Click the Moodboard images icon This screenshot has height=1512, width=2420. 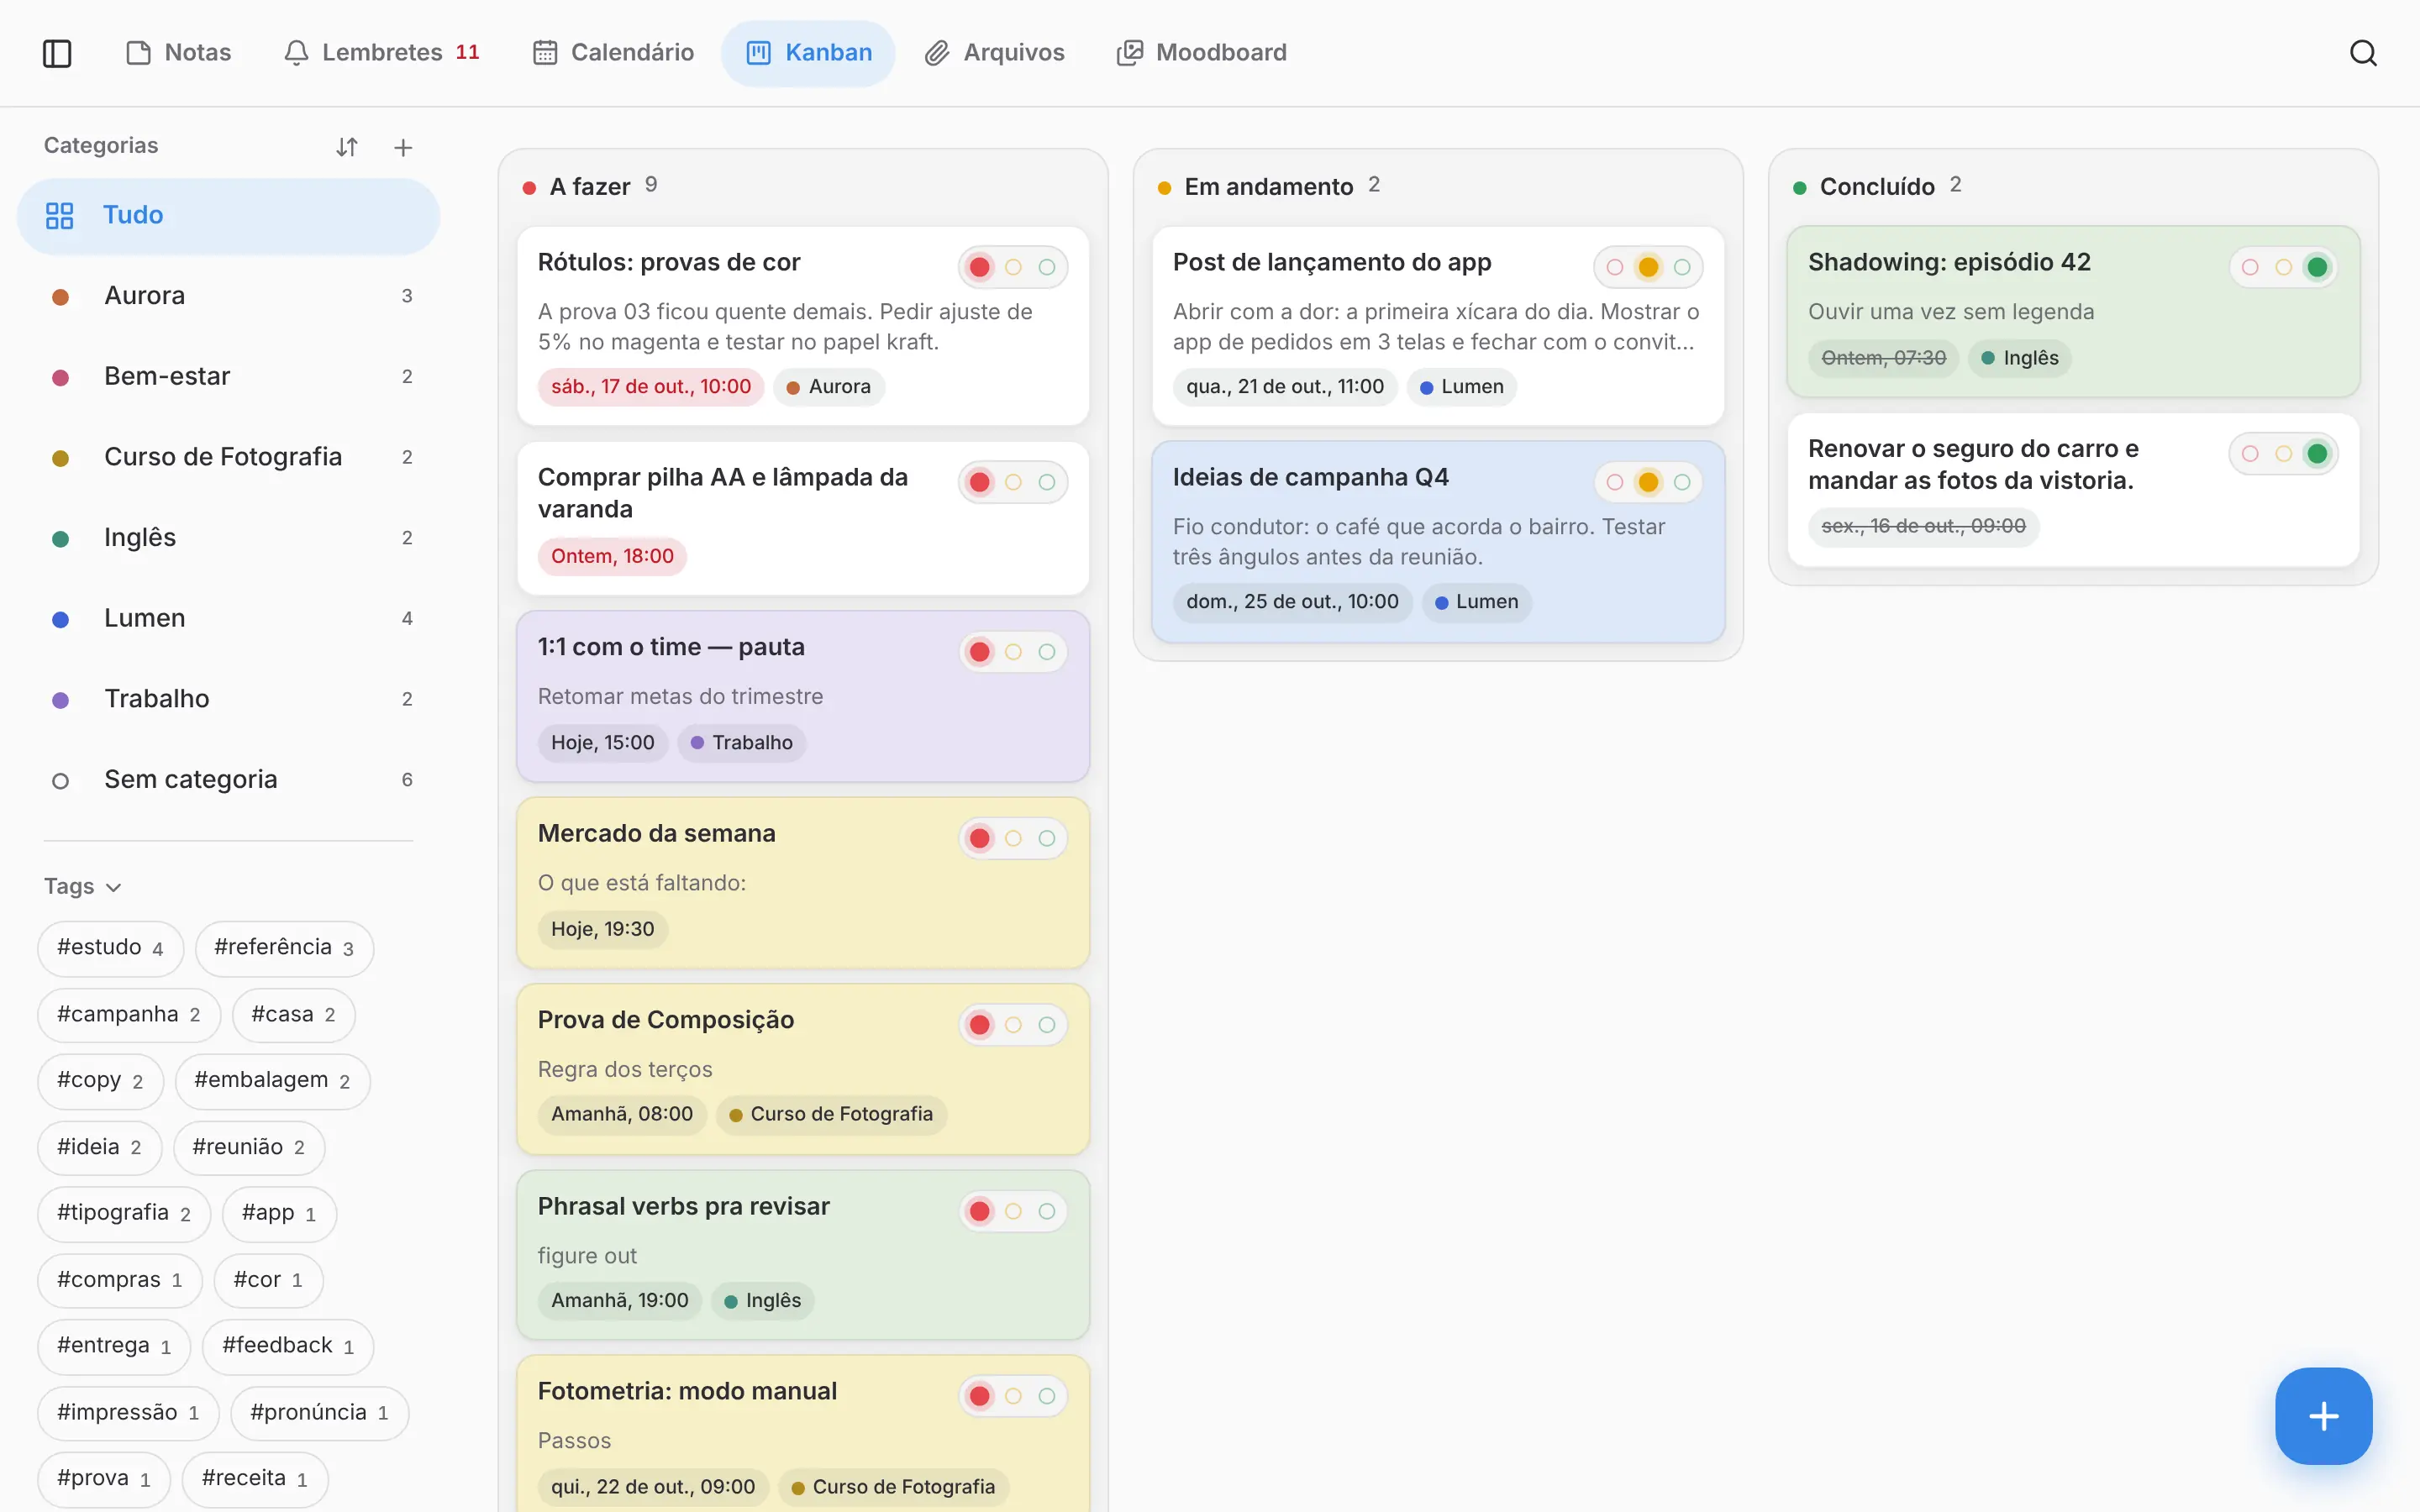tap(1129, 53)
